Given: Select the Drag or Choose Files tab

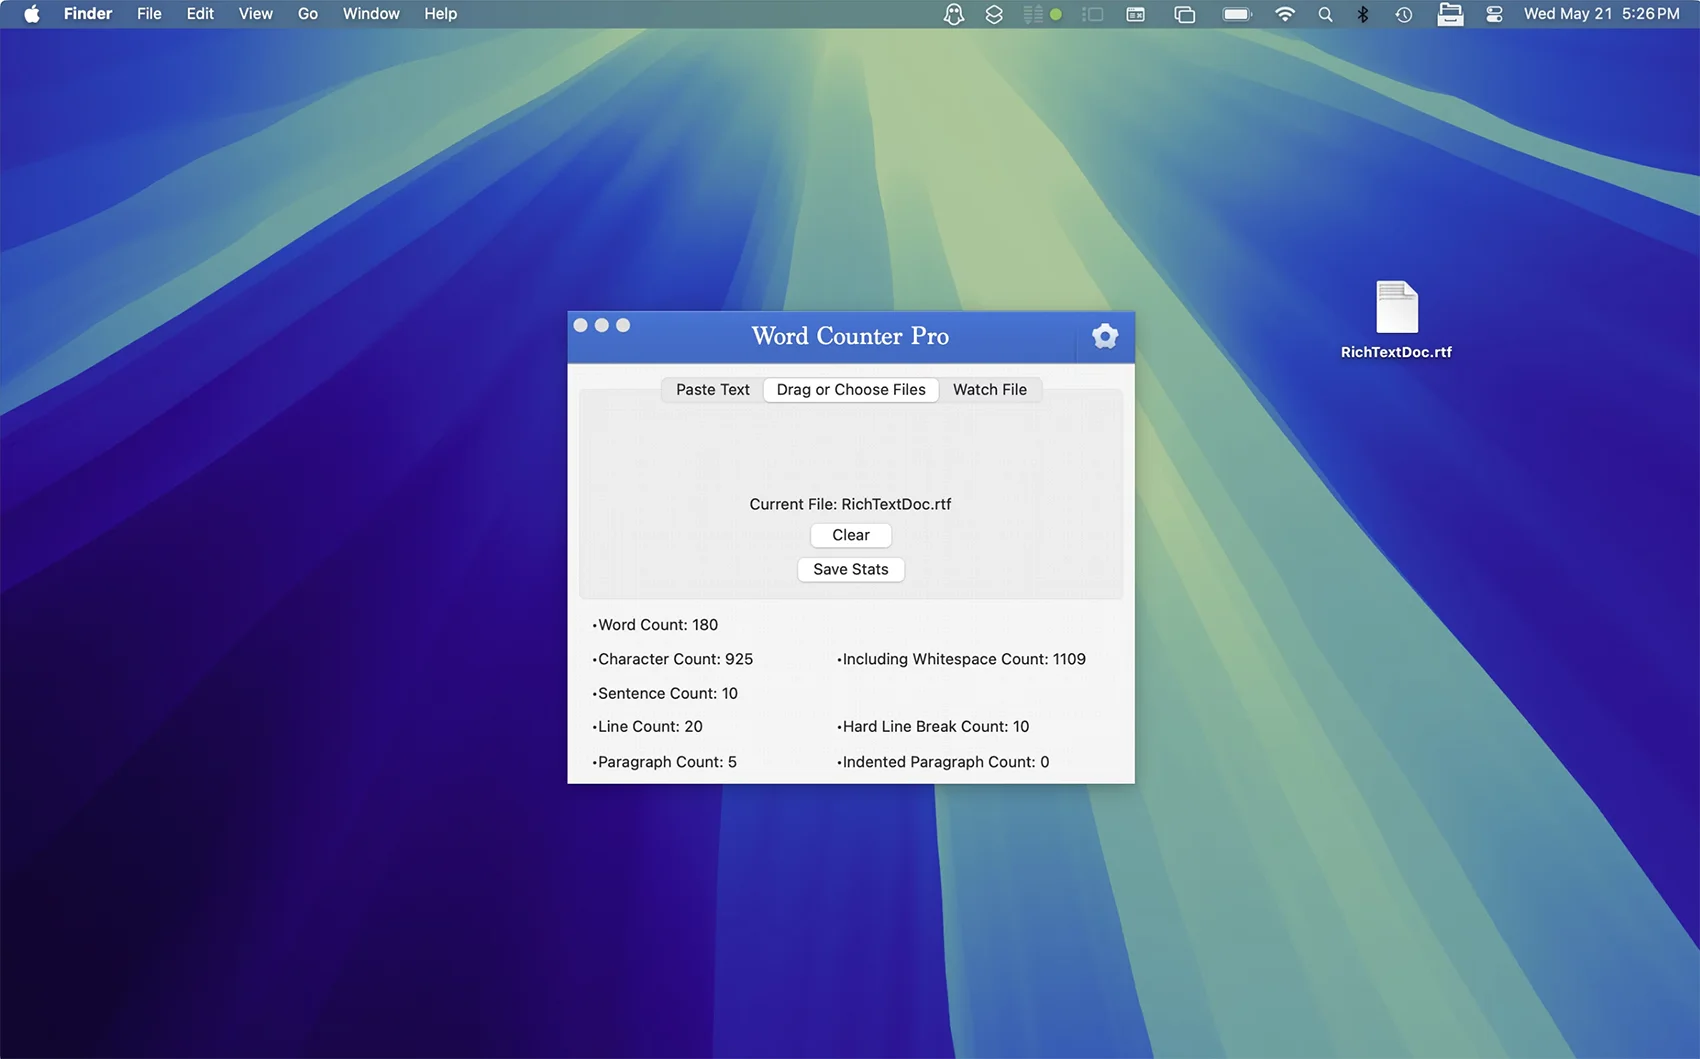Looking at the screenshot, I should click(851, 390).
